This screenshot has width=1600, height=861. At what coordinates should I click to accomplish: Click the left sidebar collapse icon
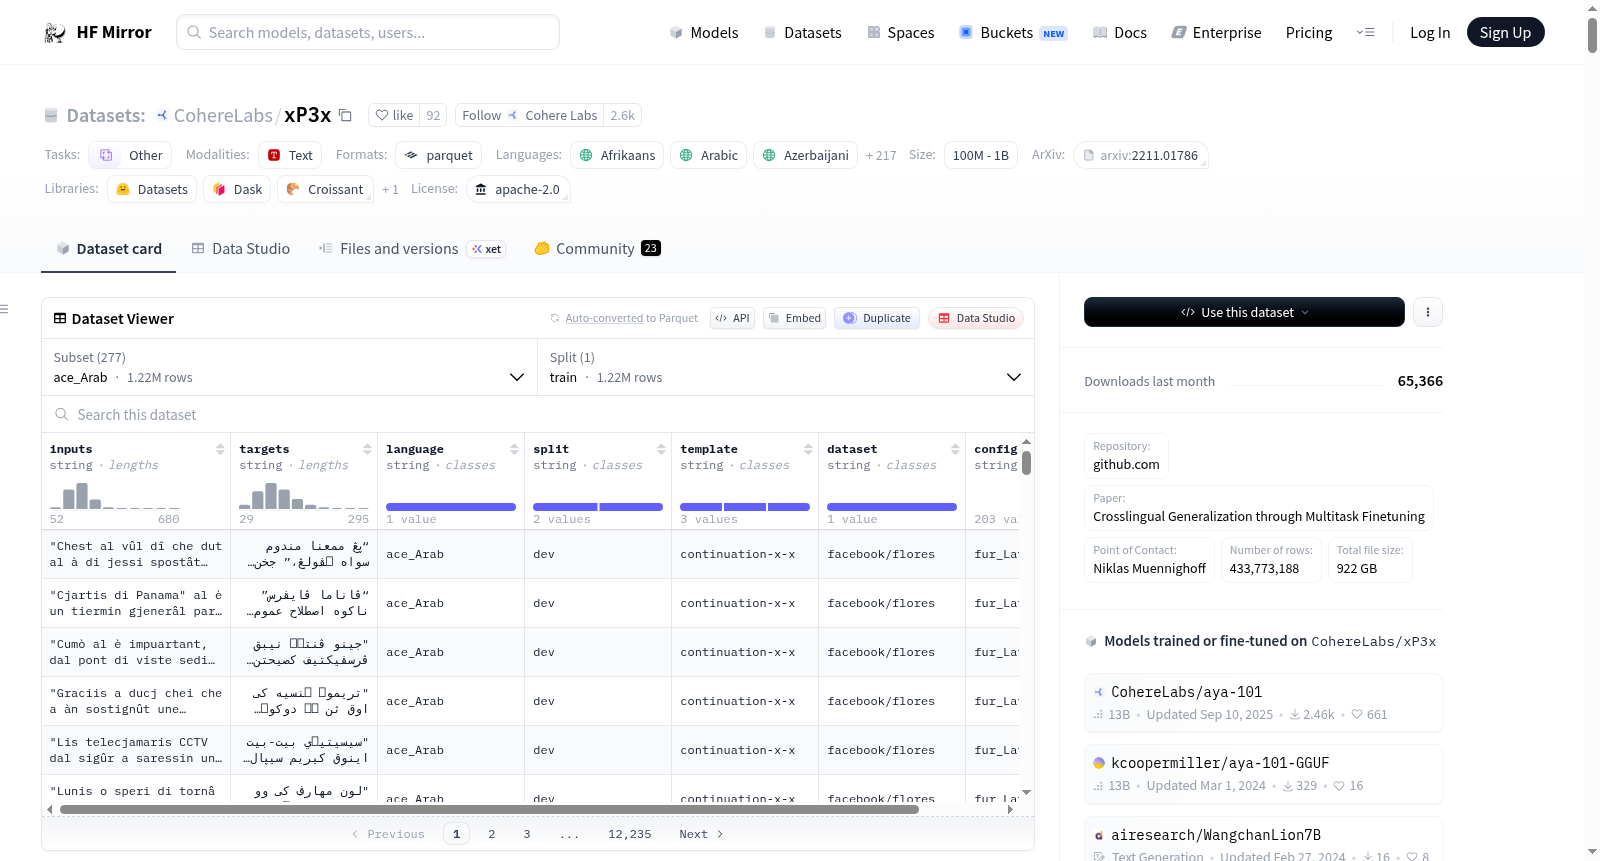[x=4, y=309]
